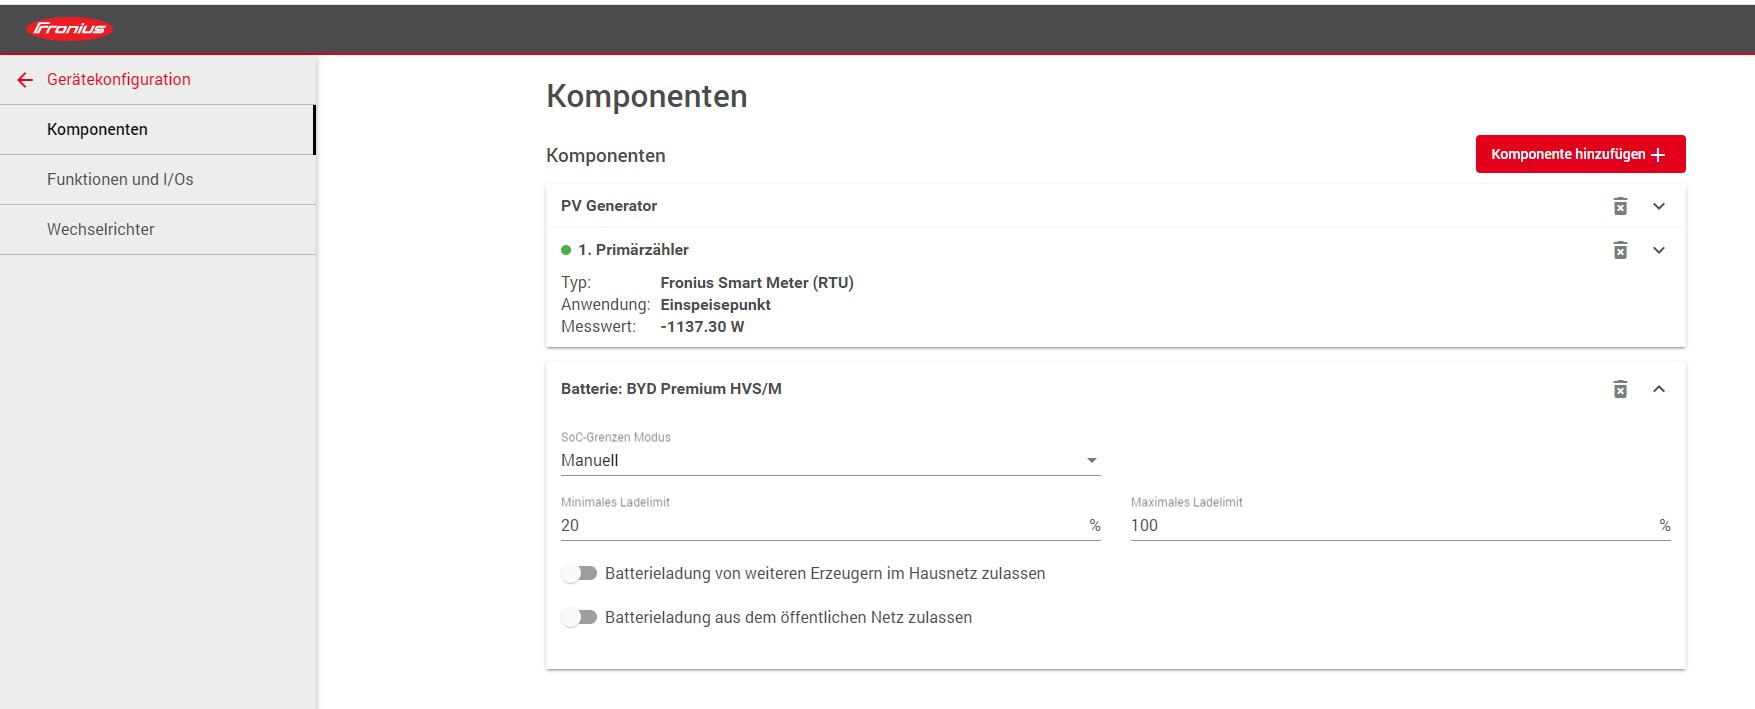Enable battery charging from other generators
Screen dimensions: 1755x709
coord(579,573)
